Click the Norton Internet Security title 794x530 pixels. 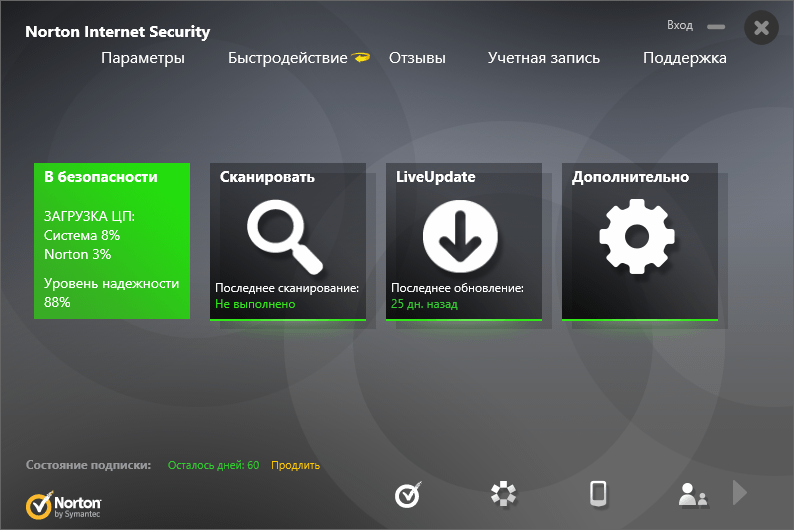[117, 32]
